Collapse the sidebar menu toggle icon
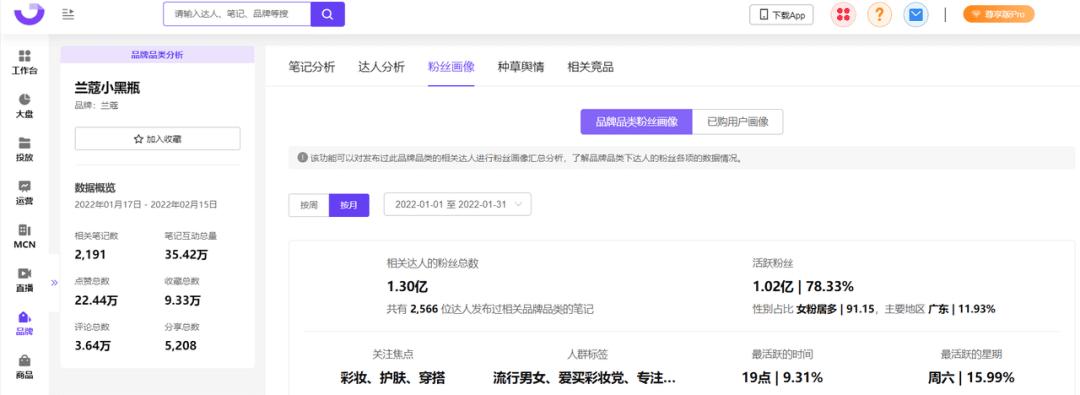The image size is (1080, 395). pos(68,14)
